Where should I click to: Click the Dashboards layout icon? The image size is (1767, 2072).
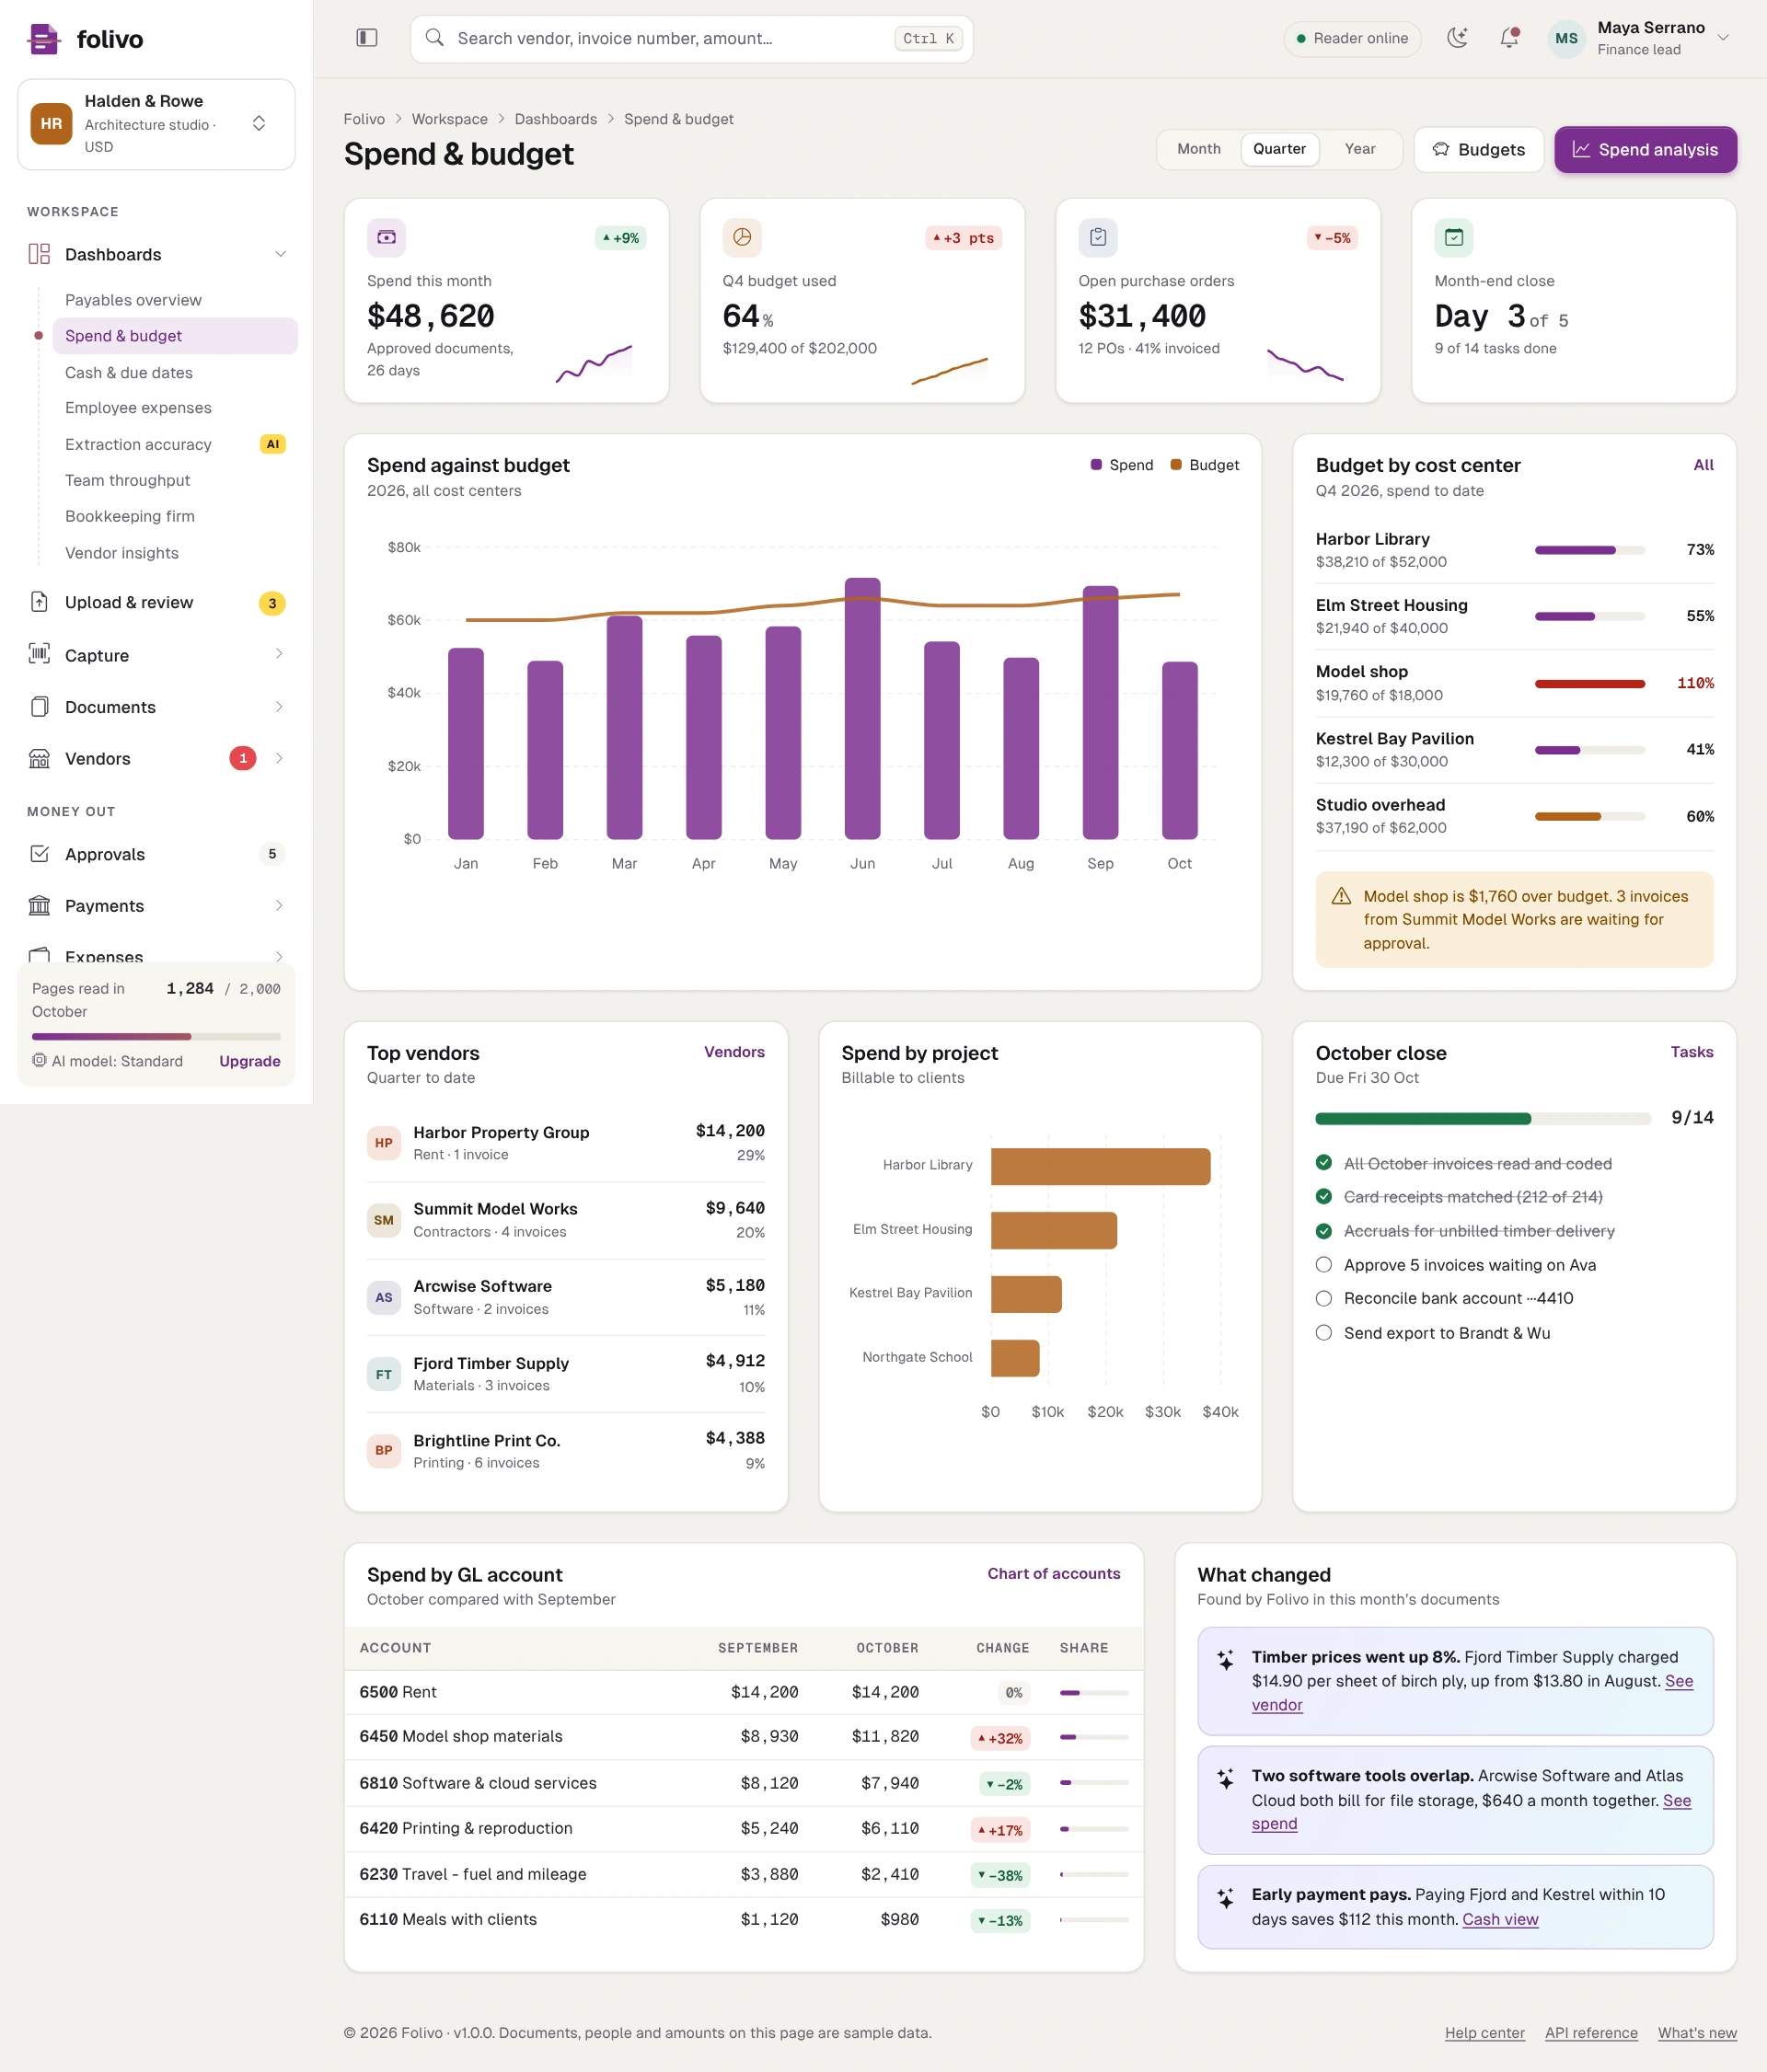(x=39, y=254)
